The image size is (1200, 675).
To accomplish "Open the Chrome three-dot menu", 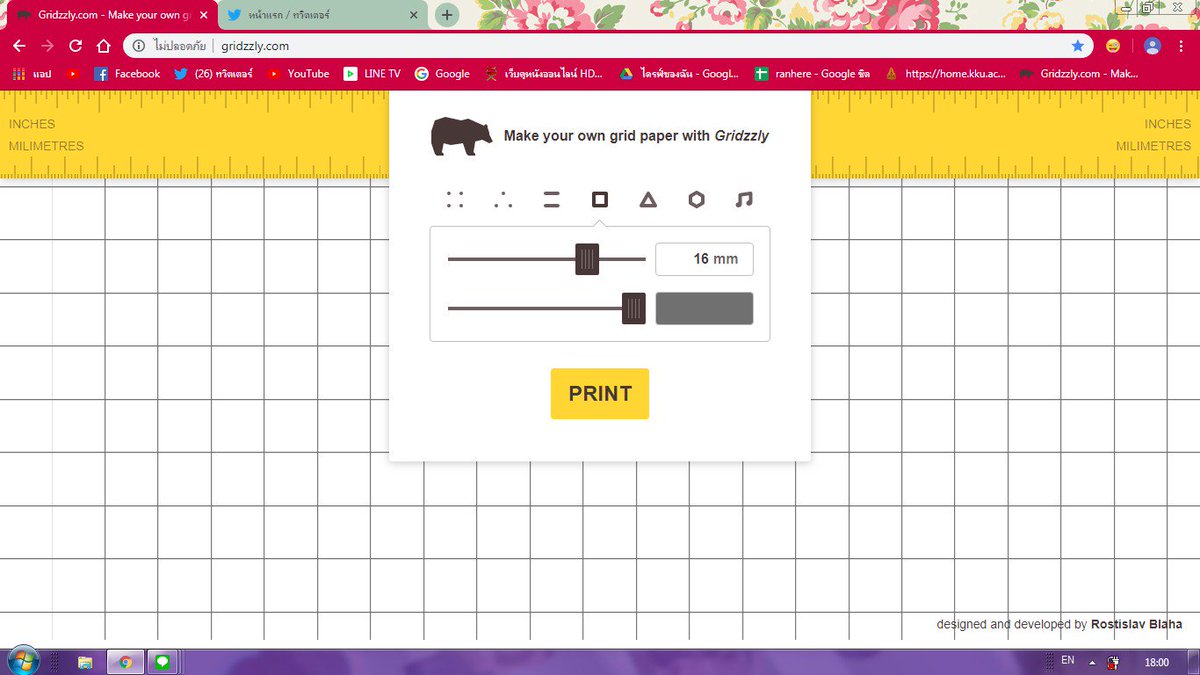I will pos(1183,46).
